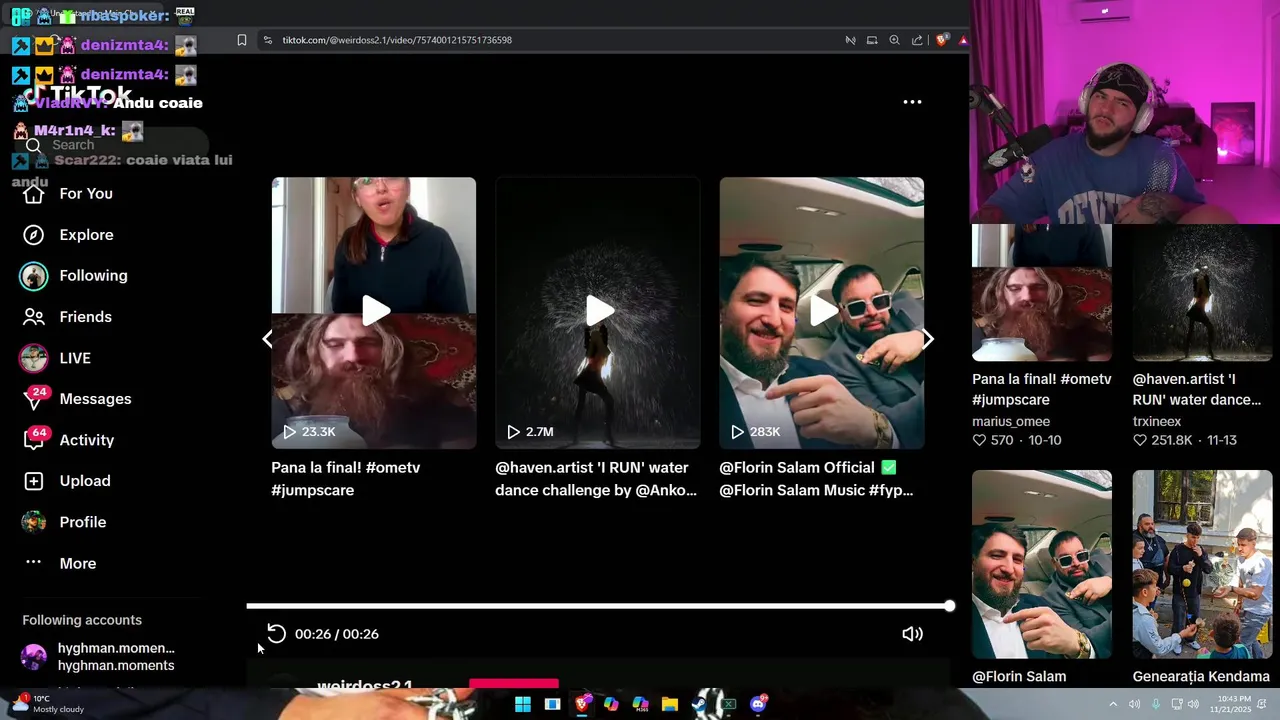This screenshot has height=720, width=1280.
Task: Click the share page icon in address bar
Action: (x=917, y=40)
